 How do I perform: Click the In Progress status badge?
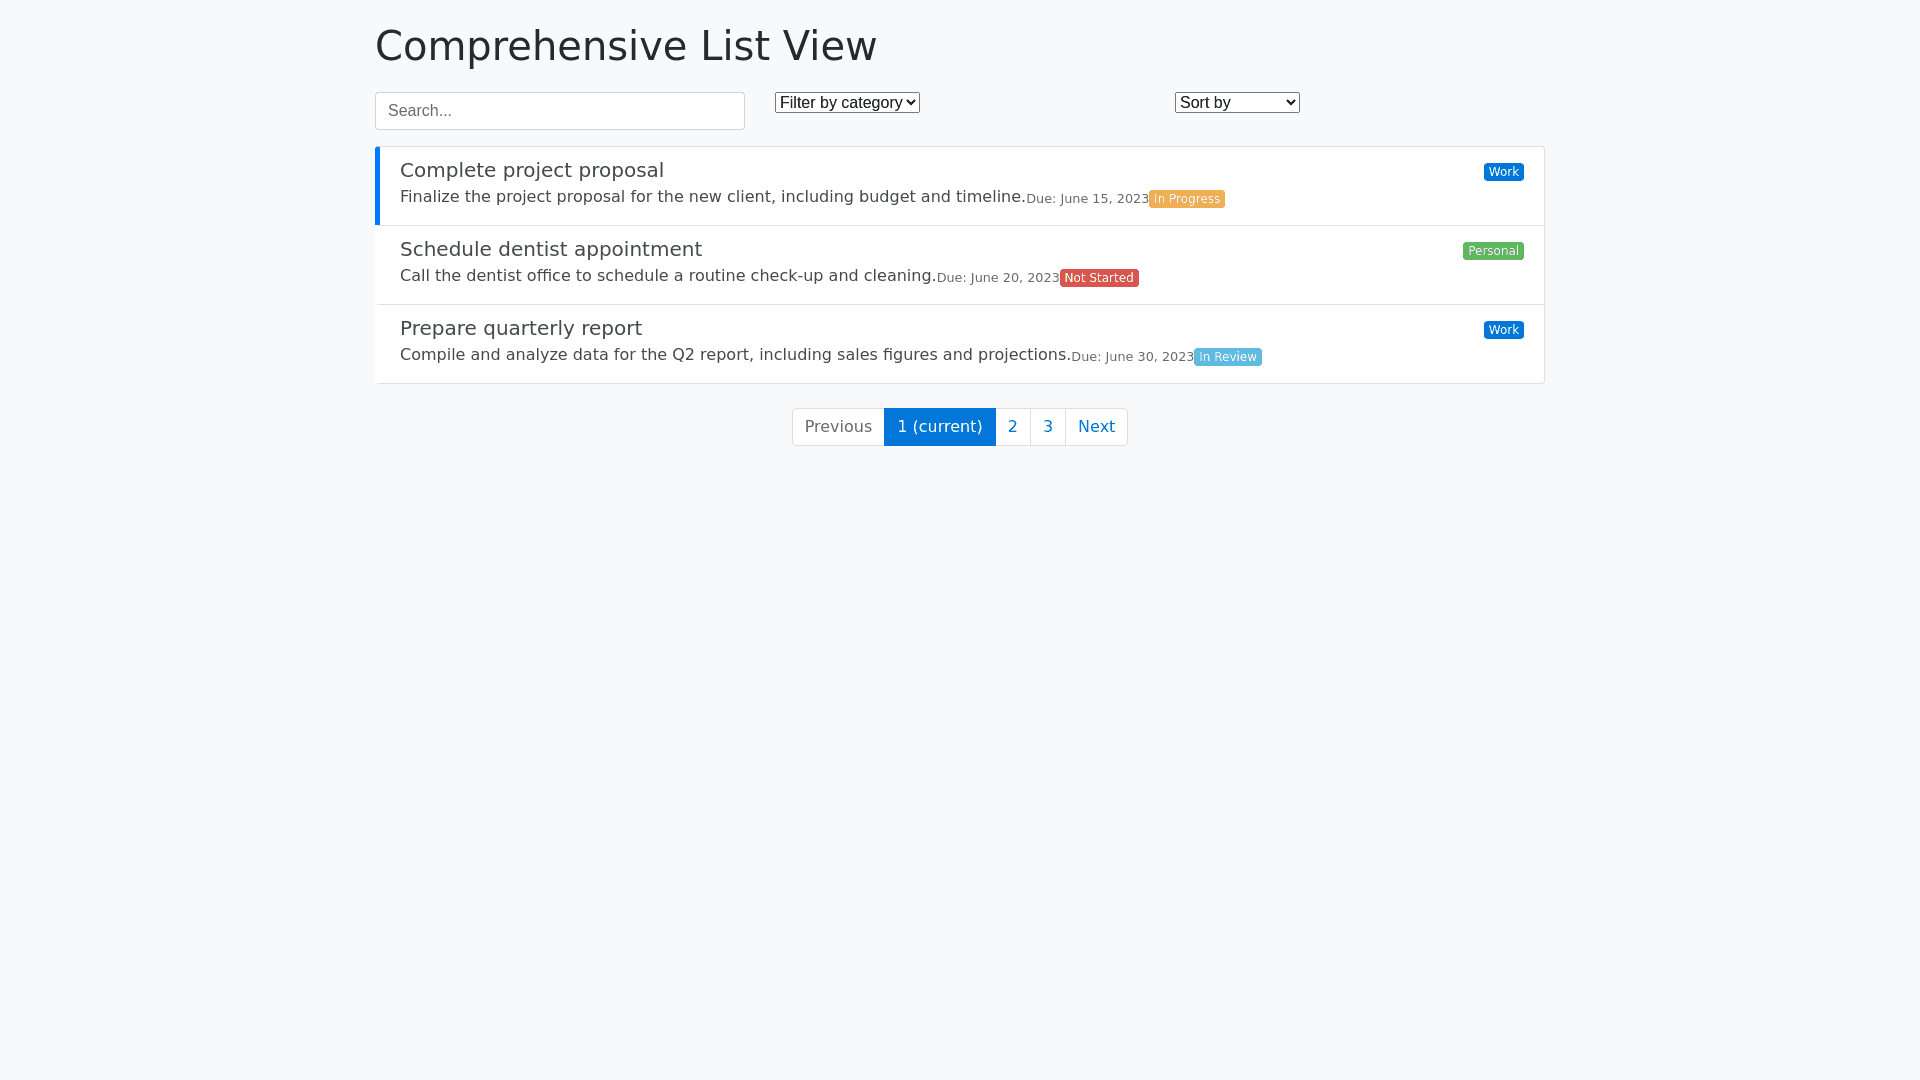coord(1186,199)
